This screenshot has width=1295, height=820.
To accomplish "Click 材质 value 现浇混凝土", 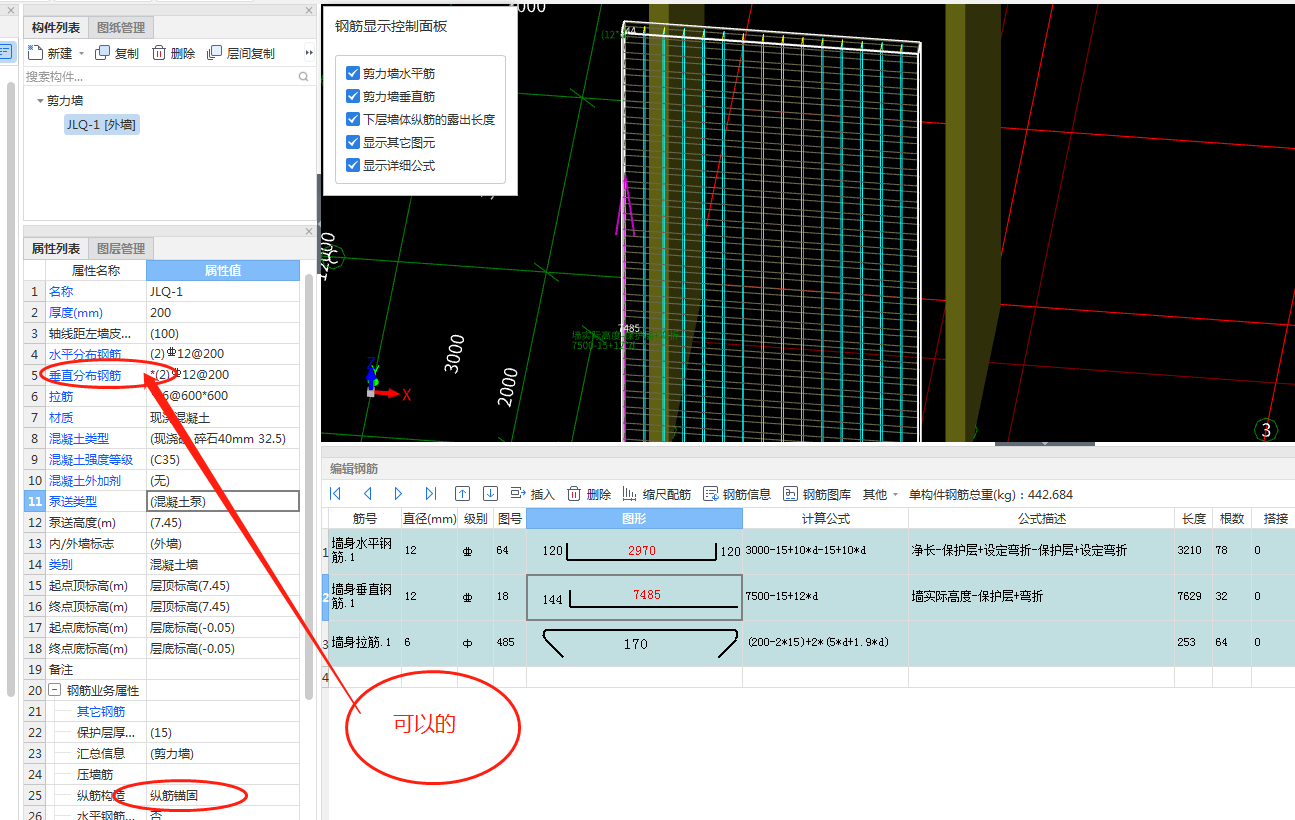I will pos(223,417).
